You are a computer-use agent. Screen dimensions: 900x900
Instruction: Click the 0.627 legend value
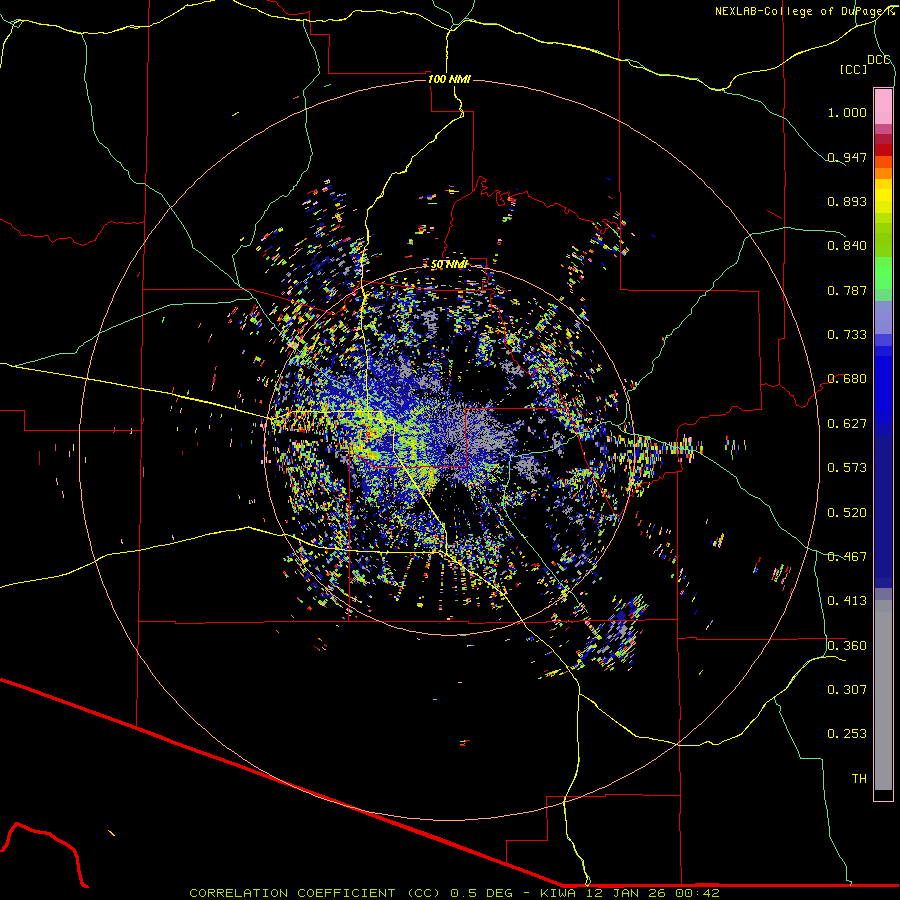point(847,424)
